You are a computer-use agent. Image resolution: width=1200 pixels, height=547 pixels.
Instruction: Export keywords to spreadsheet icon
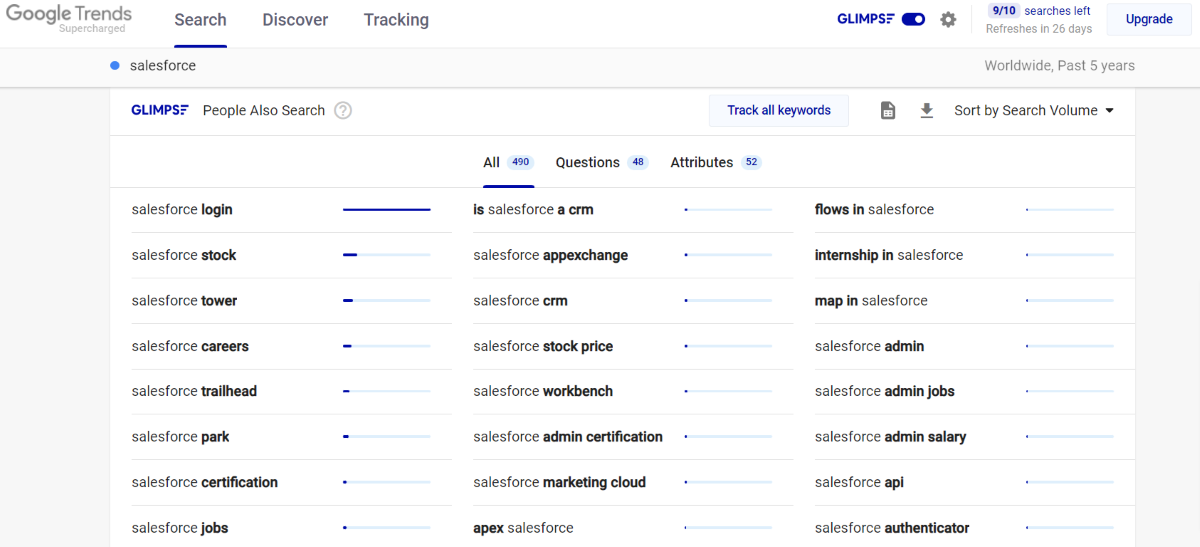888,111
